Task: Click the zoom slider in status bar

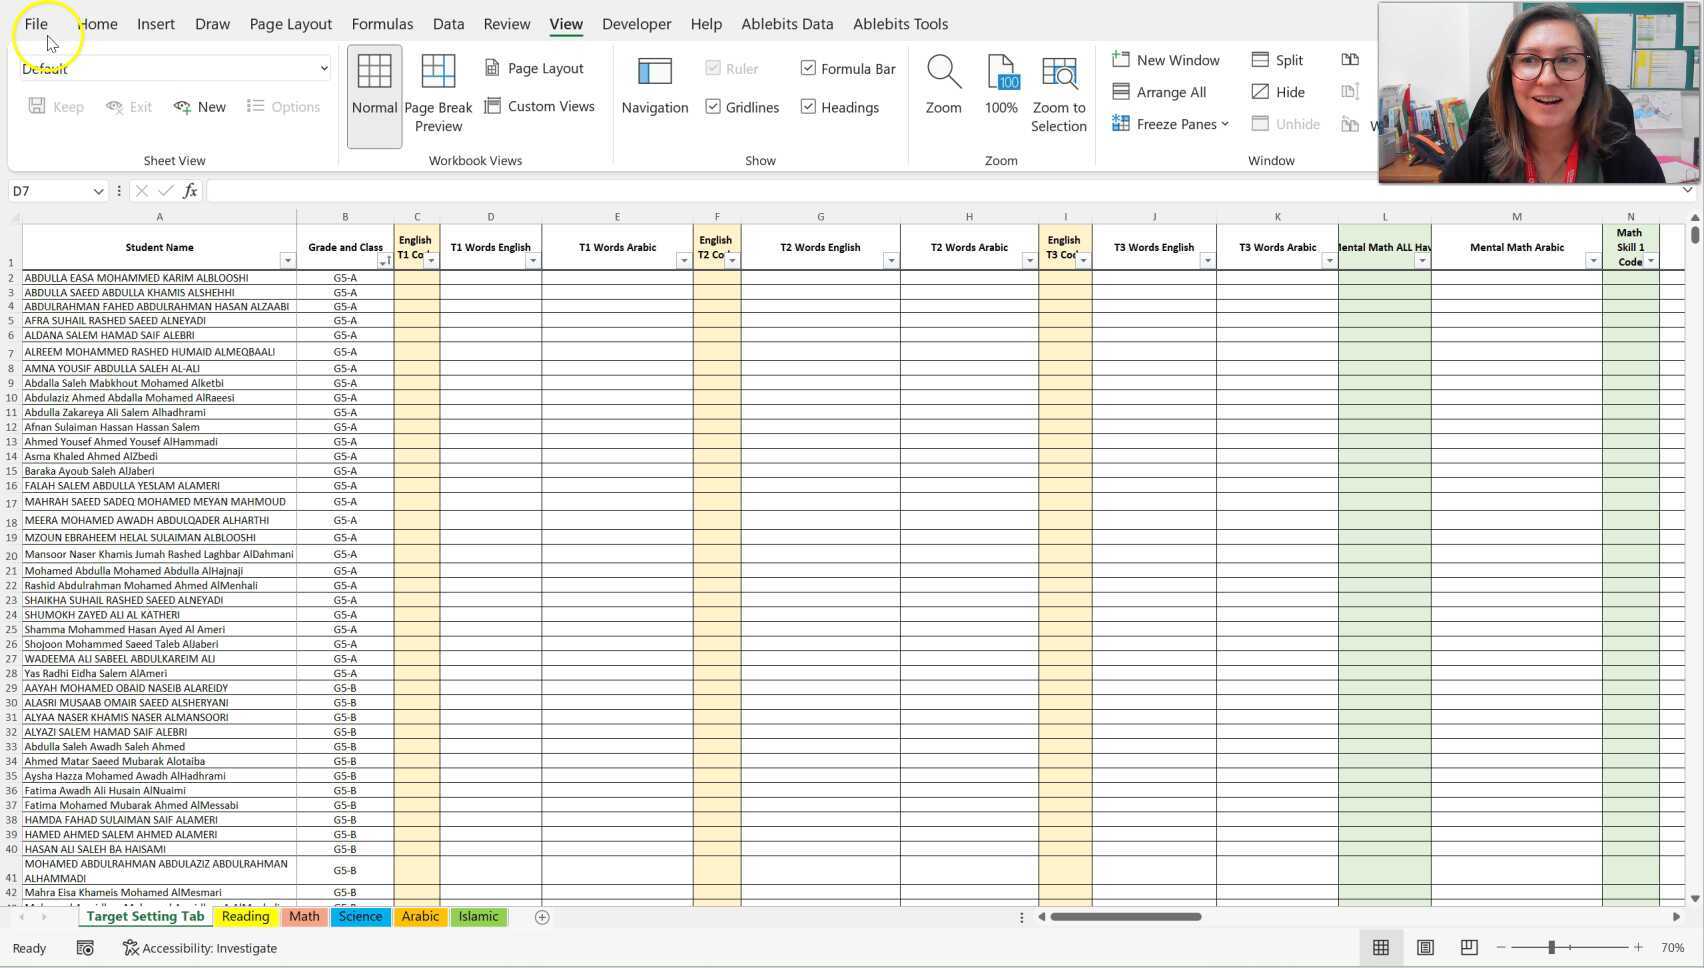Action: pyautogui.click(x=1552, y=947)
